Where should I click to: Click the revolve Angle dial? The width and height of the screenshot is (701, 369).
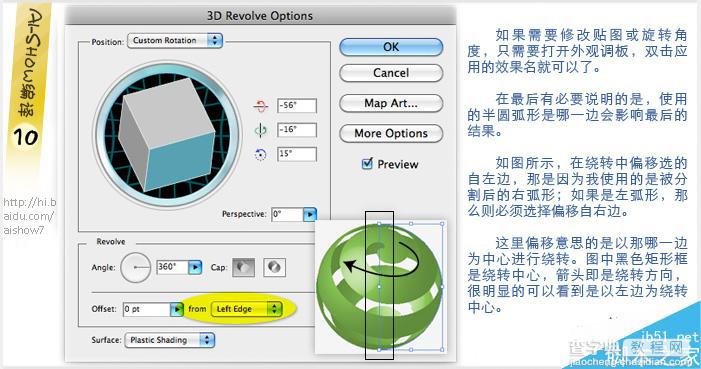pos(136,267)
